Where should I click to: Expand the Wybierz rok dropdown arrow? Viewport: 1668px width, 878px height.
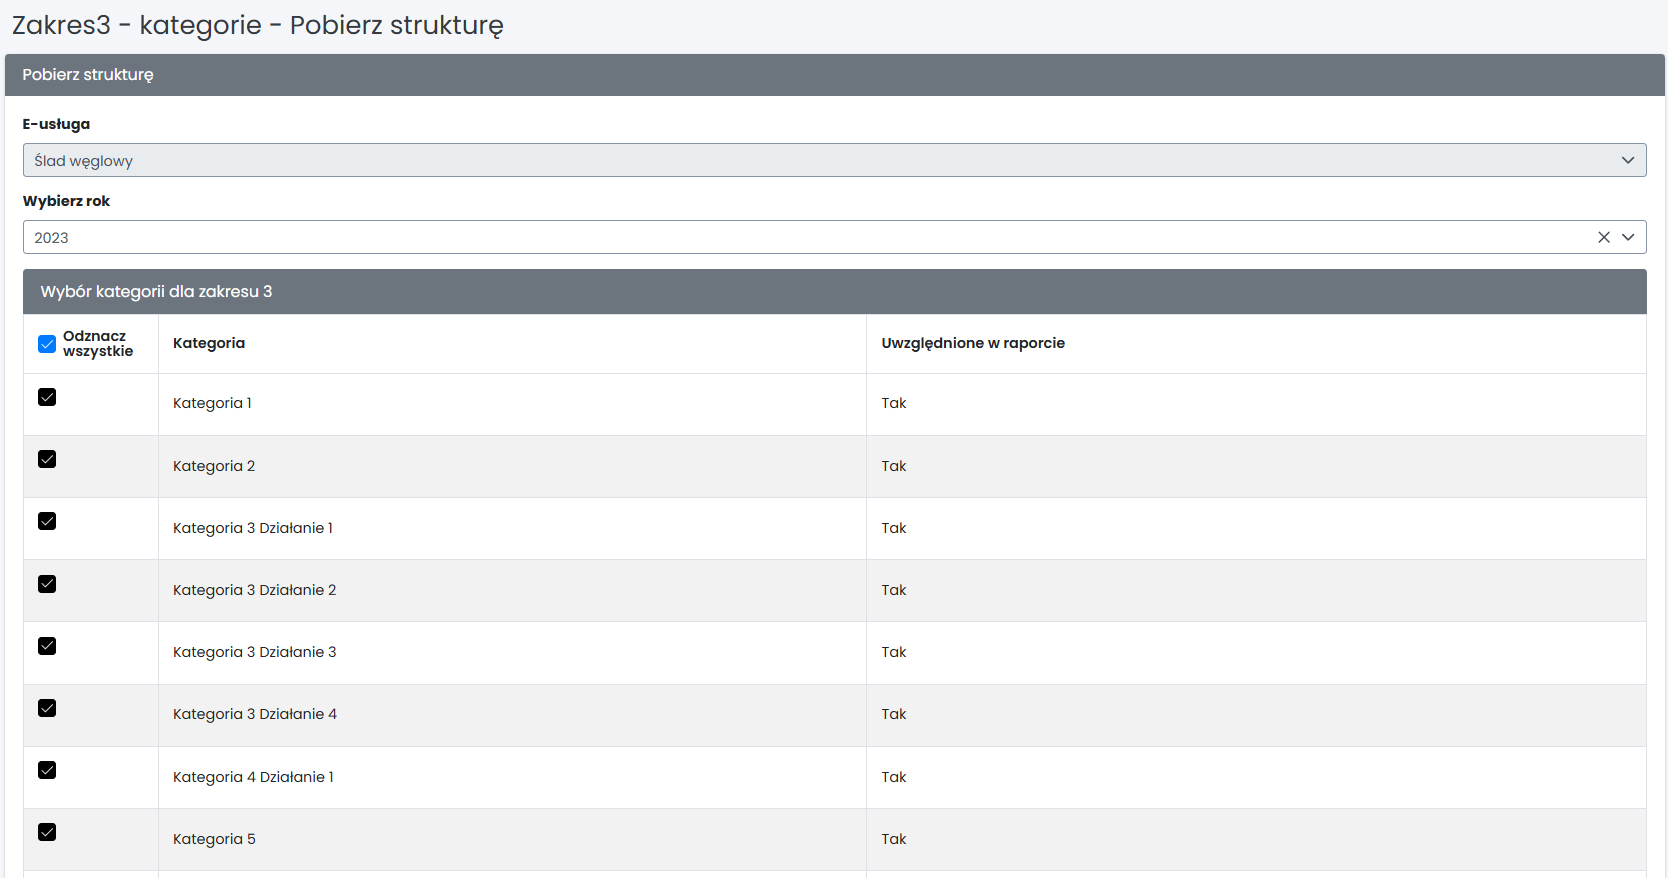click(1628, 237)
